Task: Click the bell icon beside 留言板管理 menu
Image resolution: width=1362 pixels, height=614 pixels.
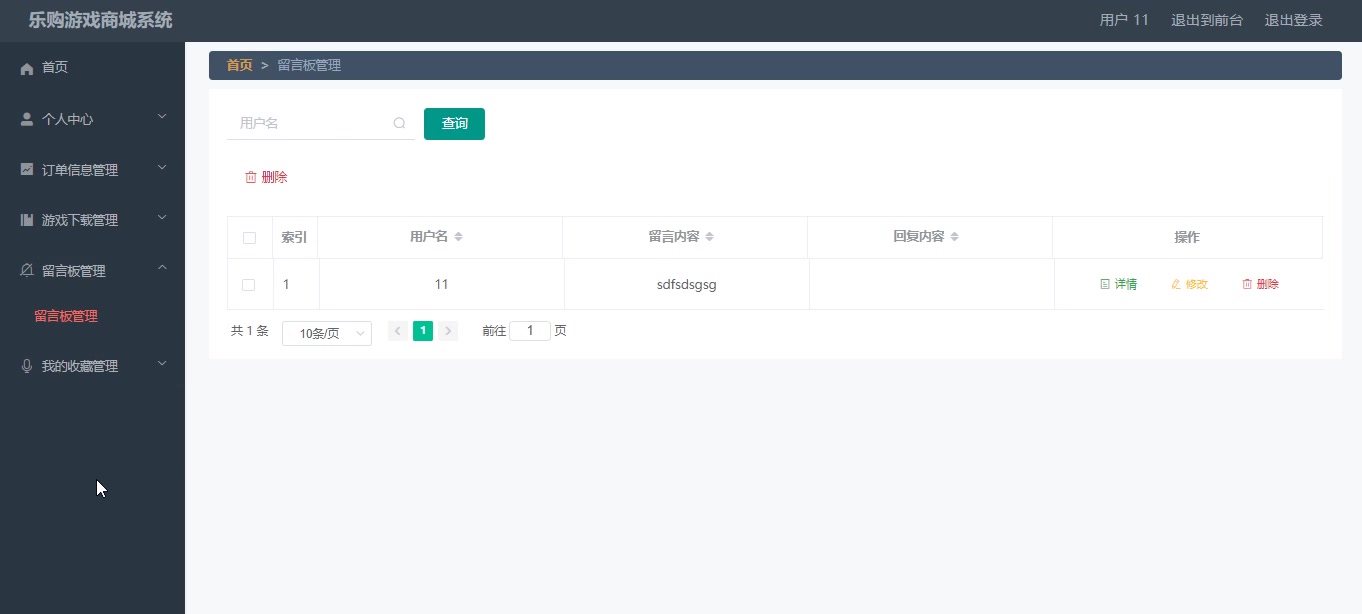Action: click(x=27, y=271)
